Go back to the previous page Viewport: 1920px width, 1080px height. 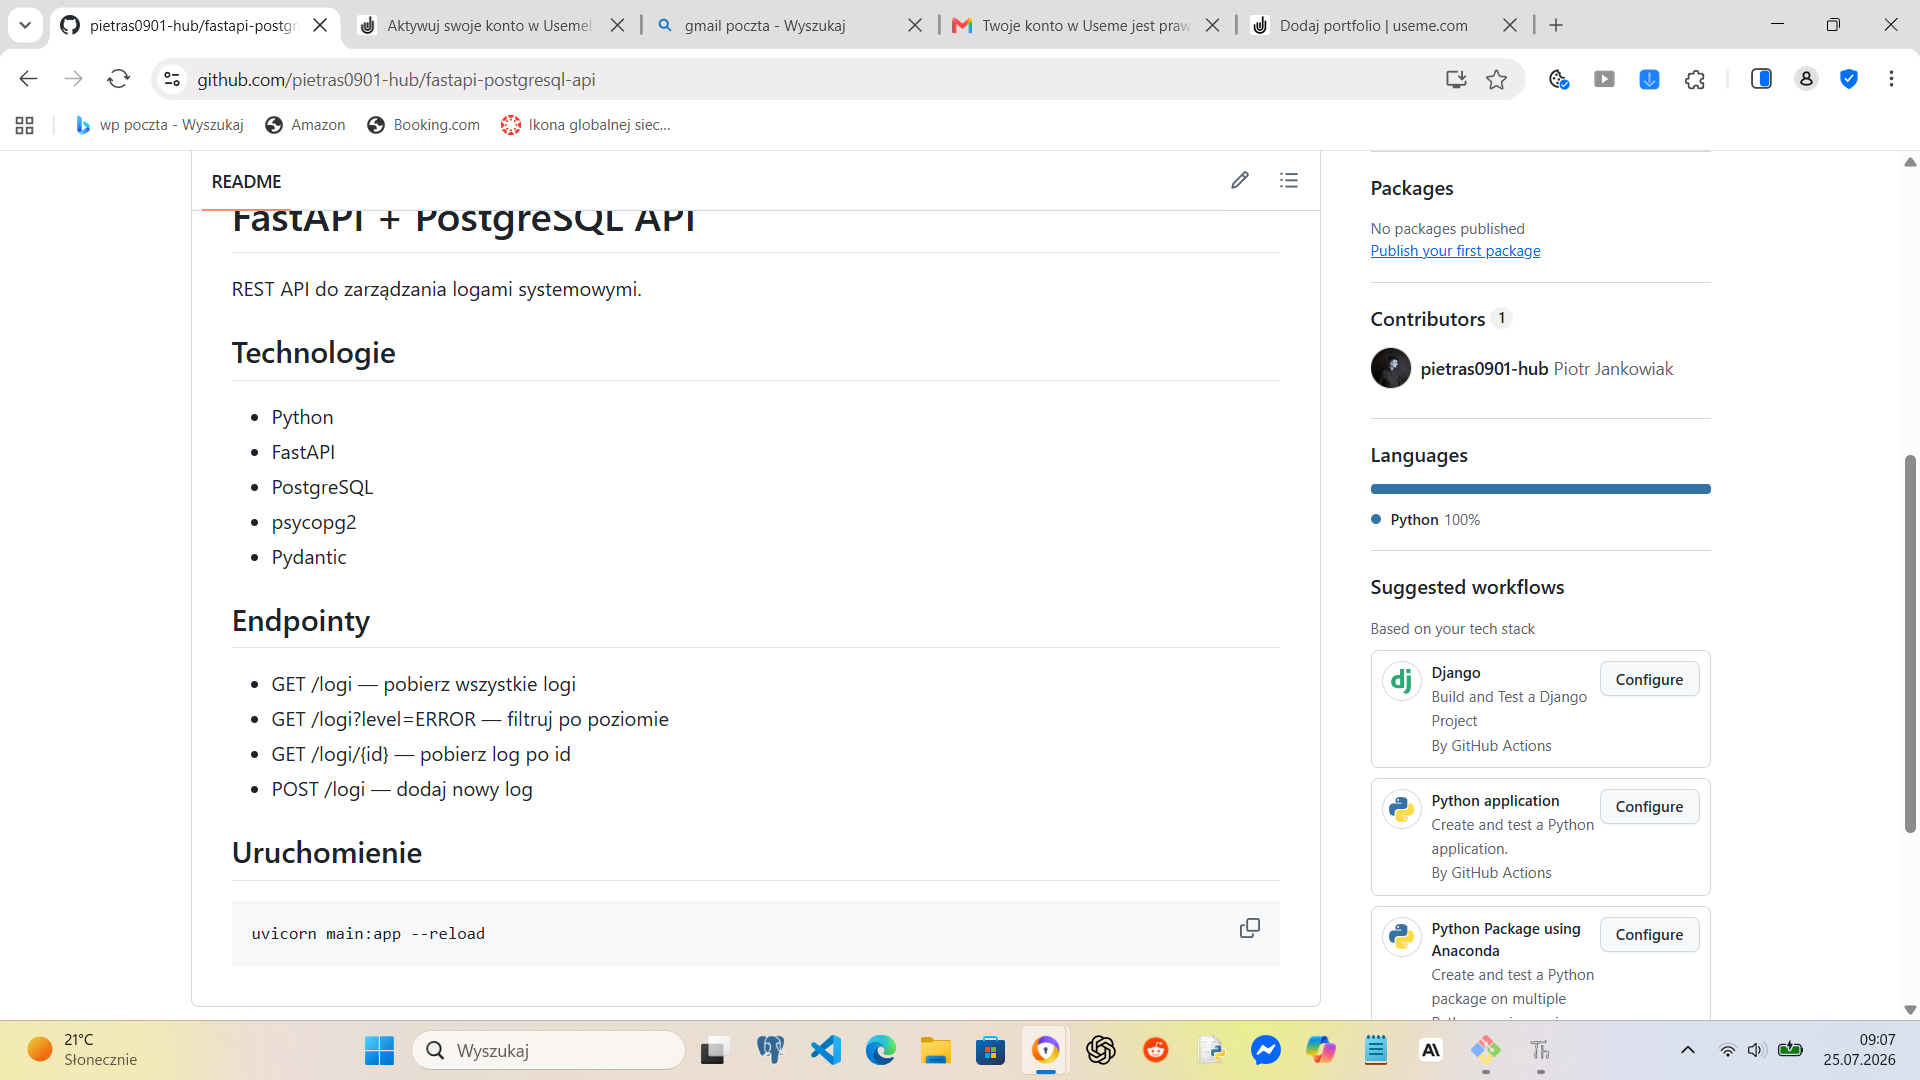(x=28, y=79)
